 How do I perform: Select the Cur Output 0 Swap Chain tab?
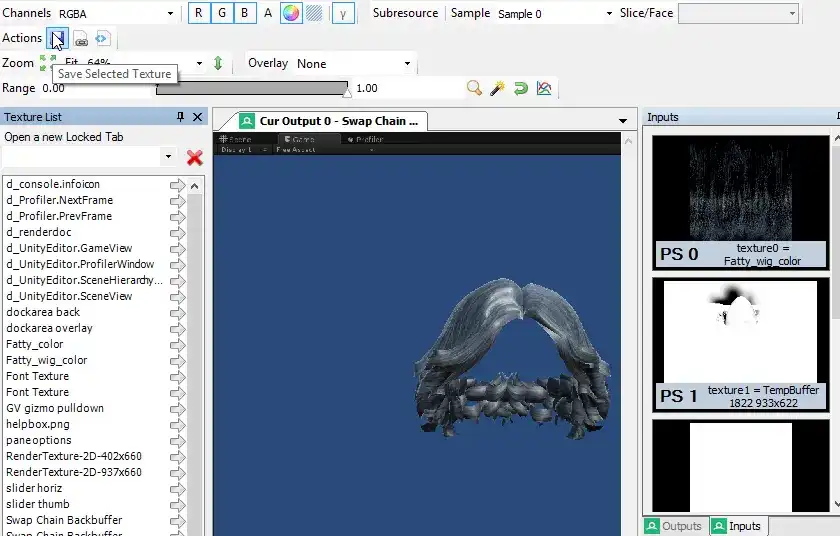(x=331, y=121)
